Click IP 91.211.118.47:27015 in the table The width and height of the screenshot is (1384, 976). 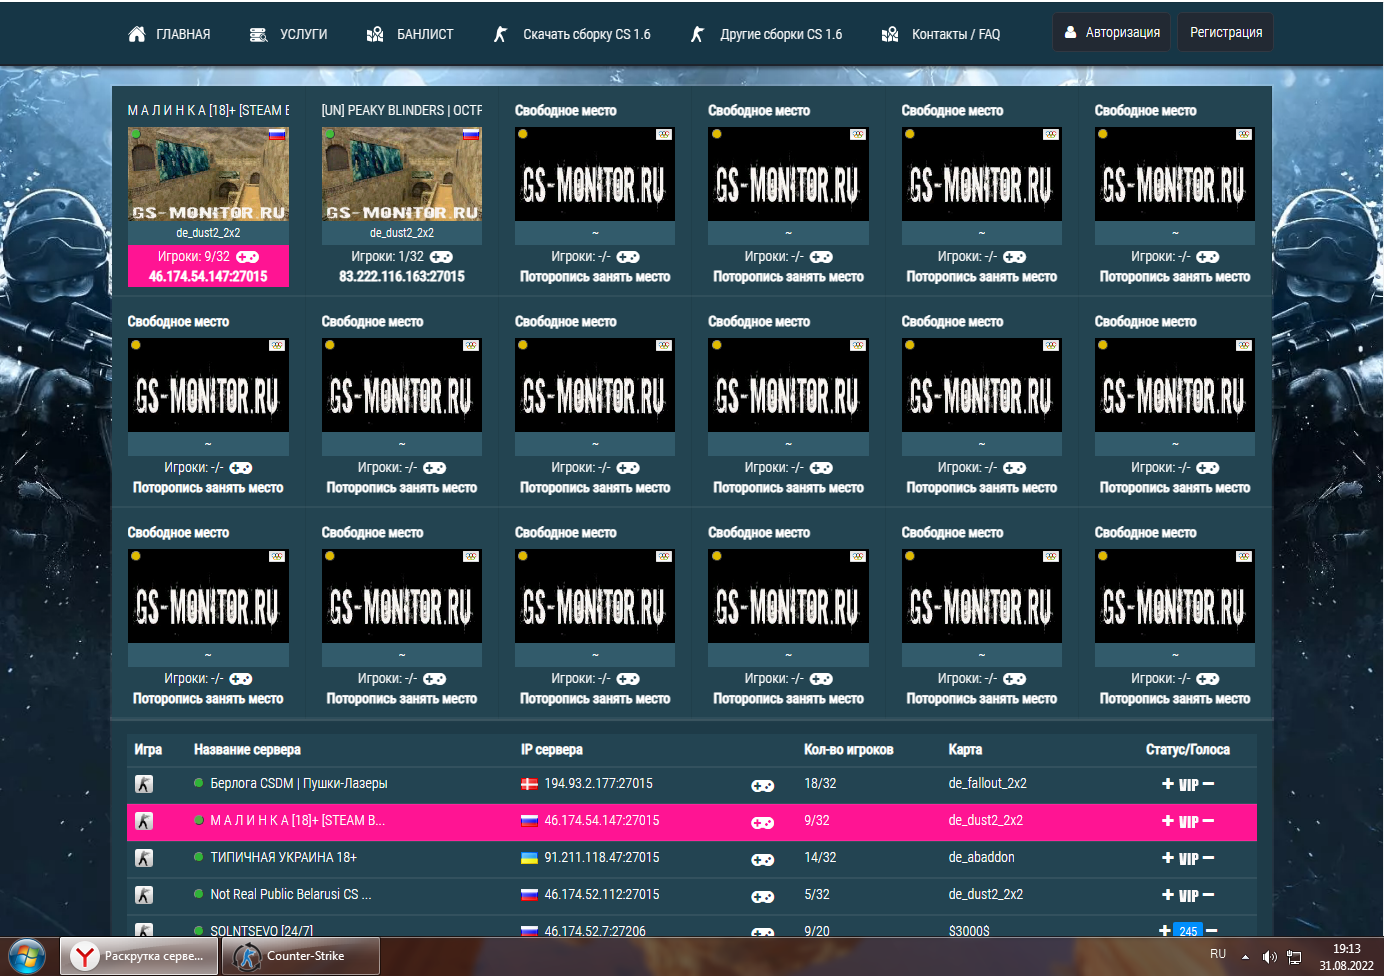pos(602,858)
